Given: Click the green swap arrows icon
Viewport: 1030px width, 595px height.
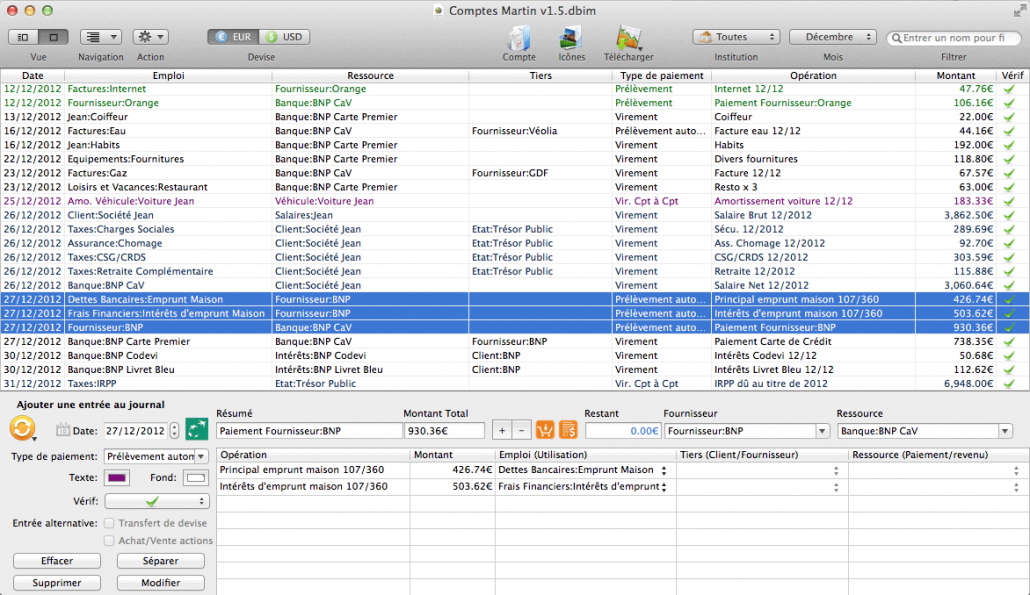Looking at the screenshot, I should [x=196, y=430].
